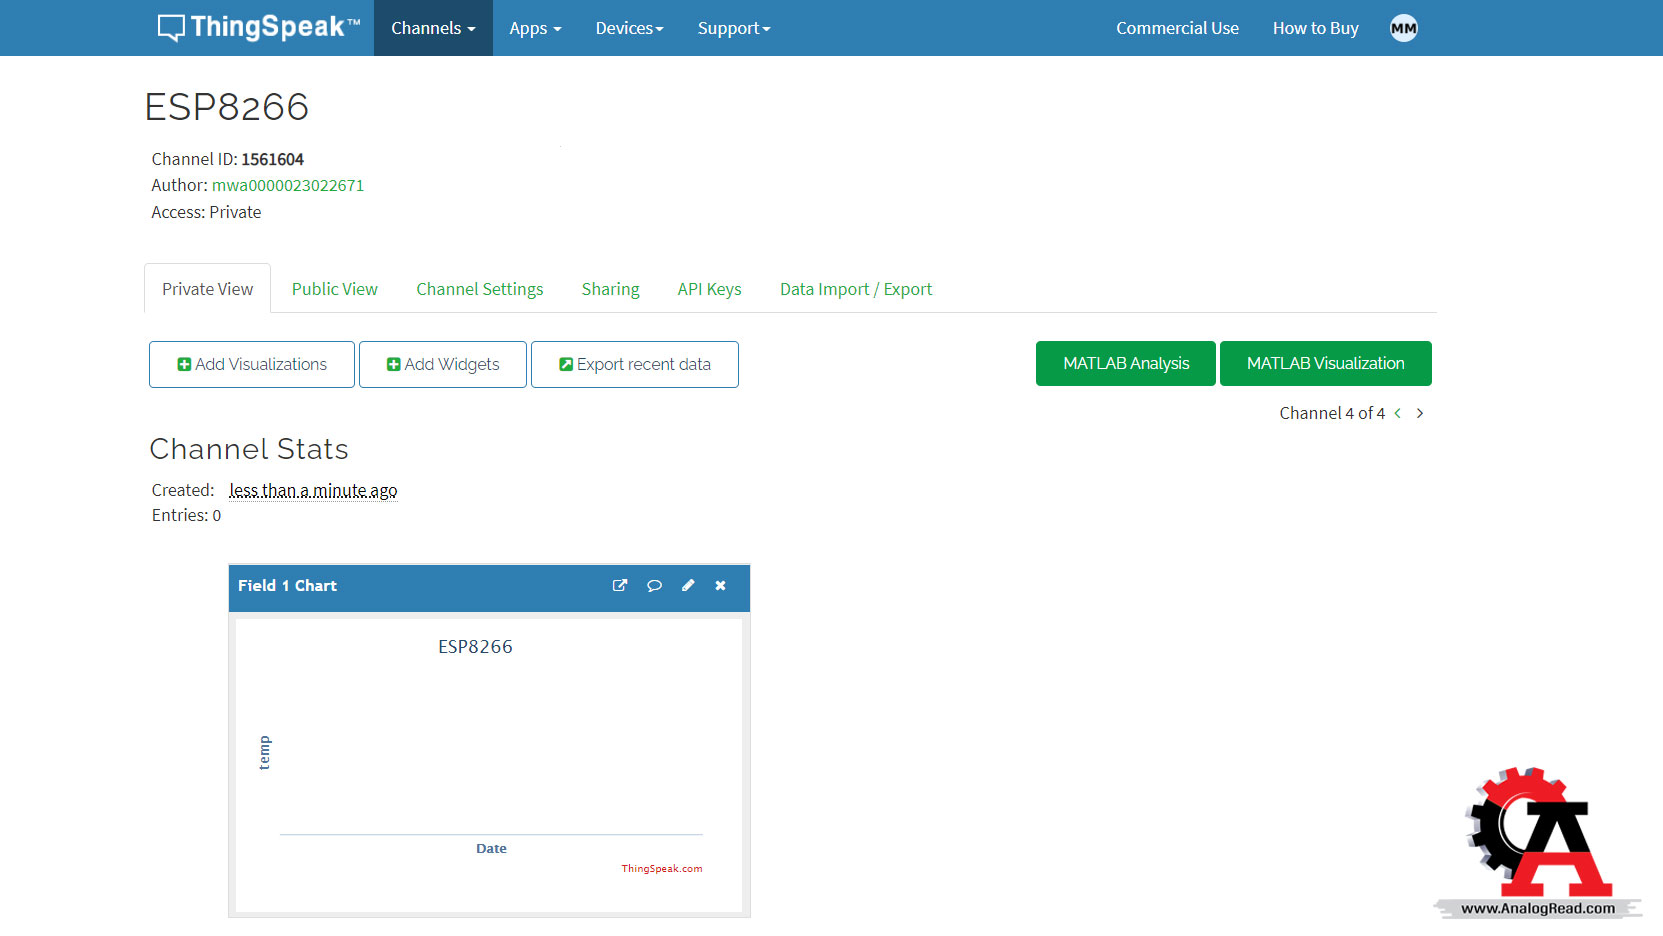Viewport: 1663px width, 936px height.
Task: Expand the Apps dropdown menu
Action: click(535, 28)
